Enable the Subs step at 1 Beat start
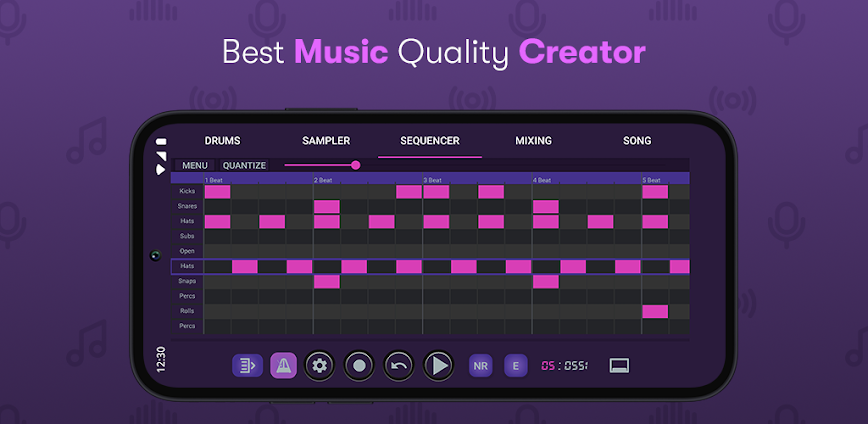868x424 pixels. pyautogui.click(x=217, y=237)
